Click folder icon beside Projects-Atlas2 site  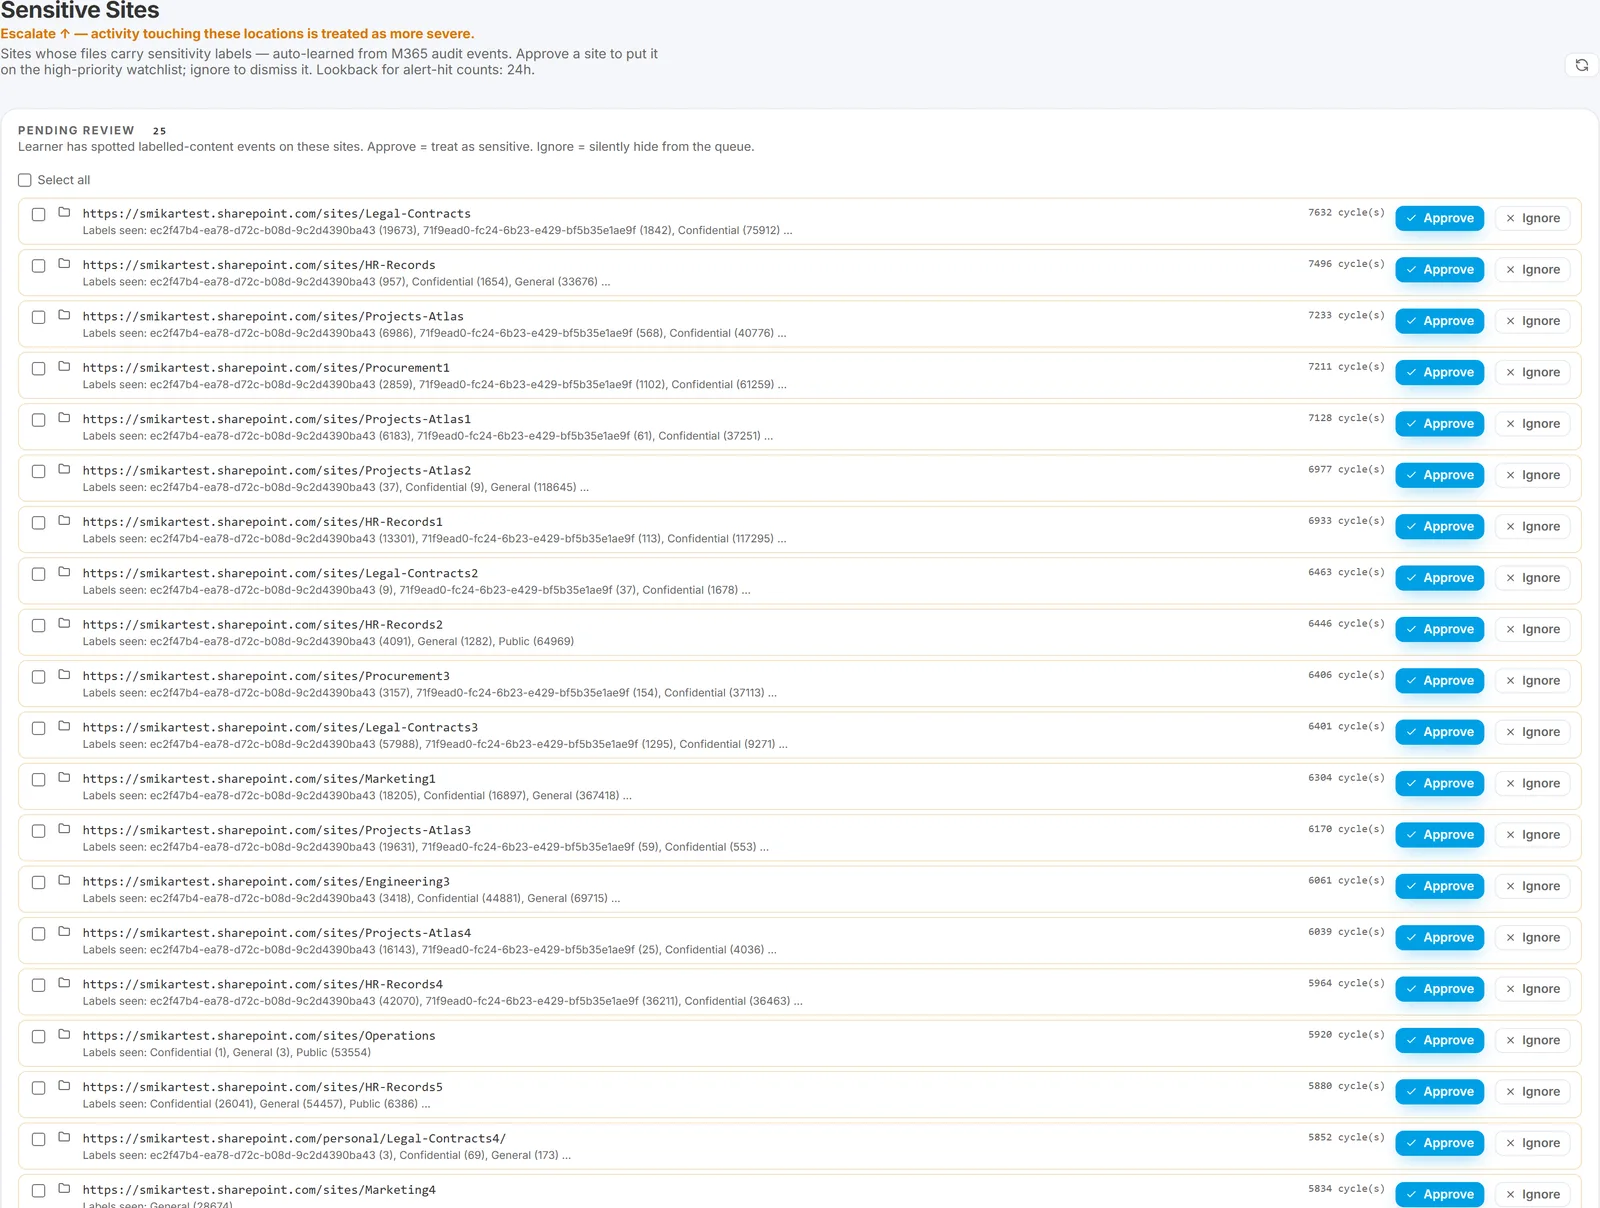64,469
